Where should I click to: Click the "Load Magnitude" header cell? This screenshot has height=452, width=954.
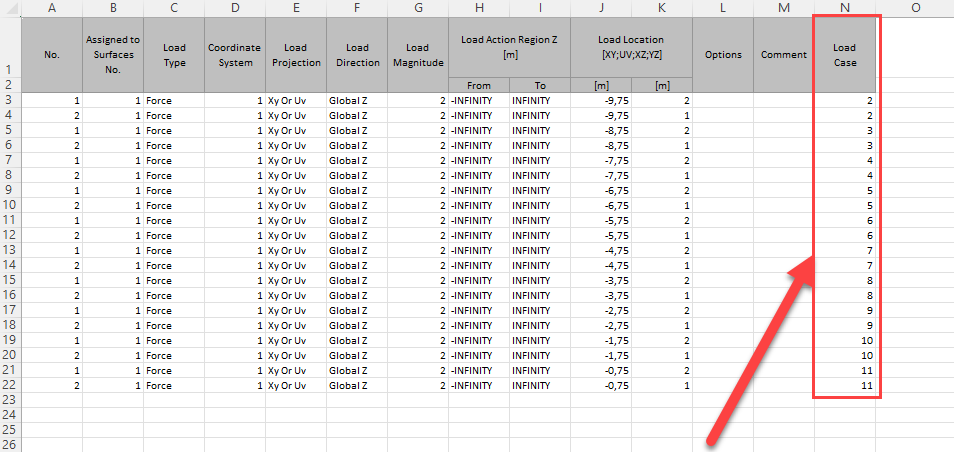[x=418, y=55]
